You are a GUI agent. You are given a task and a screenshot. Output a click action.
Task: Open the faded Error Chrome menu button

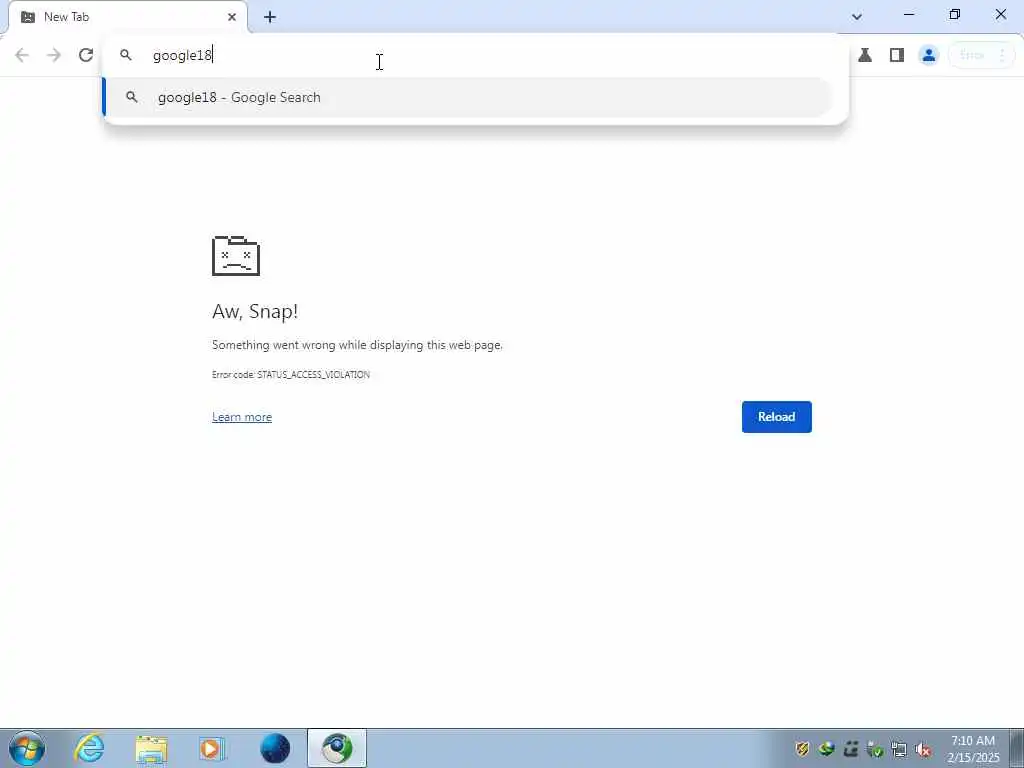982,55
